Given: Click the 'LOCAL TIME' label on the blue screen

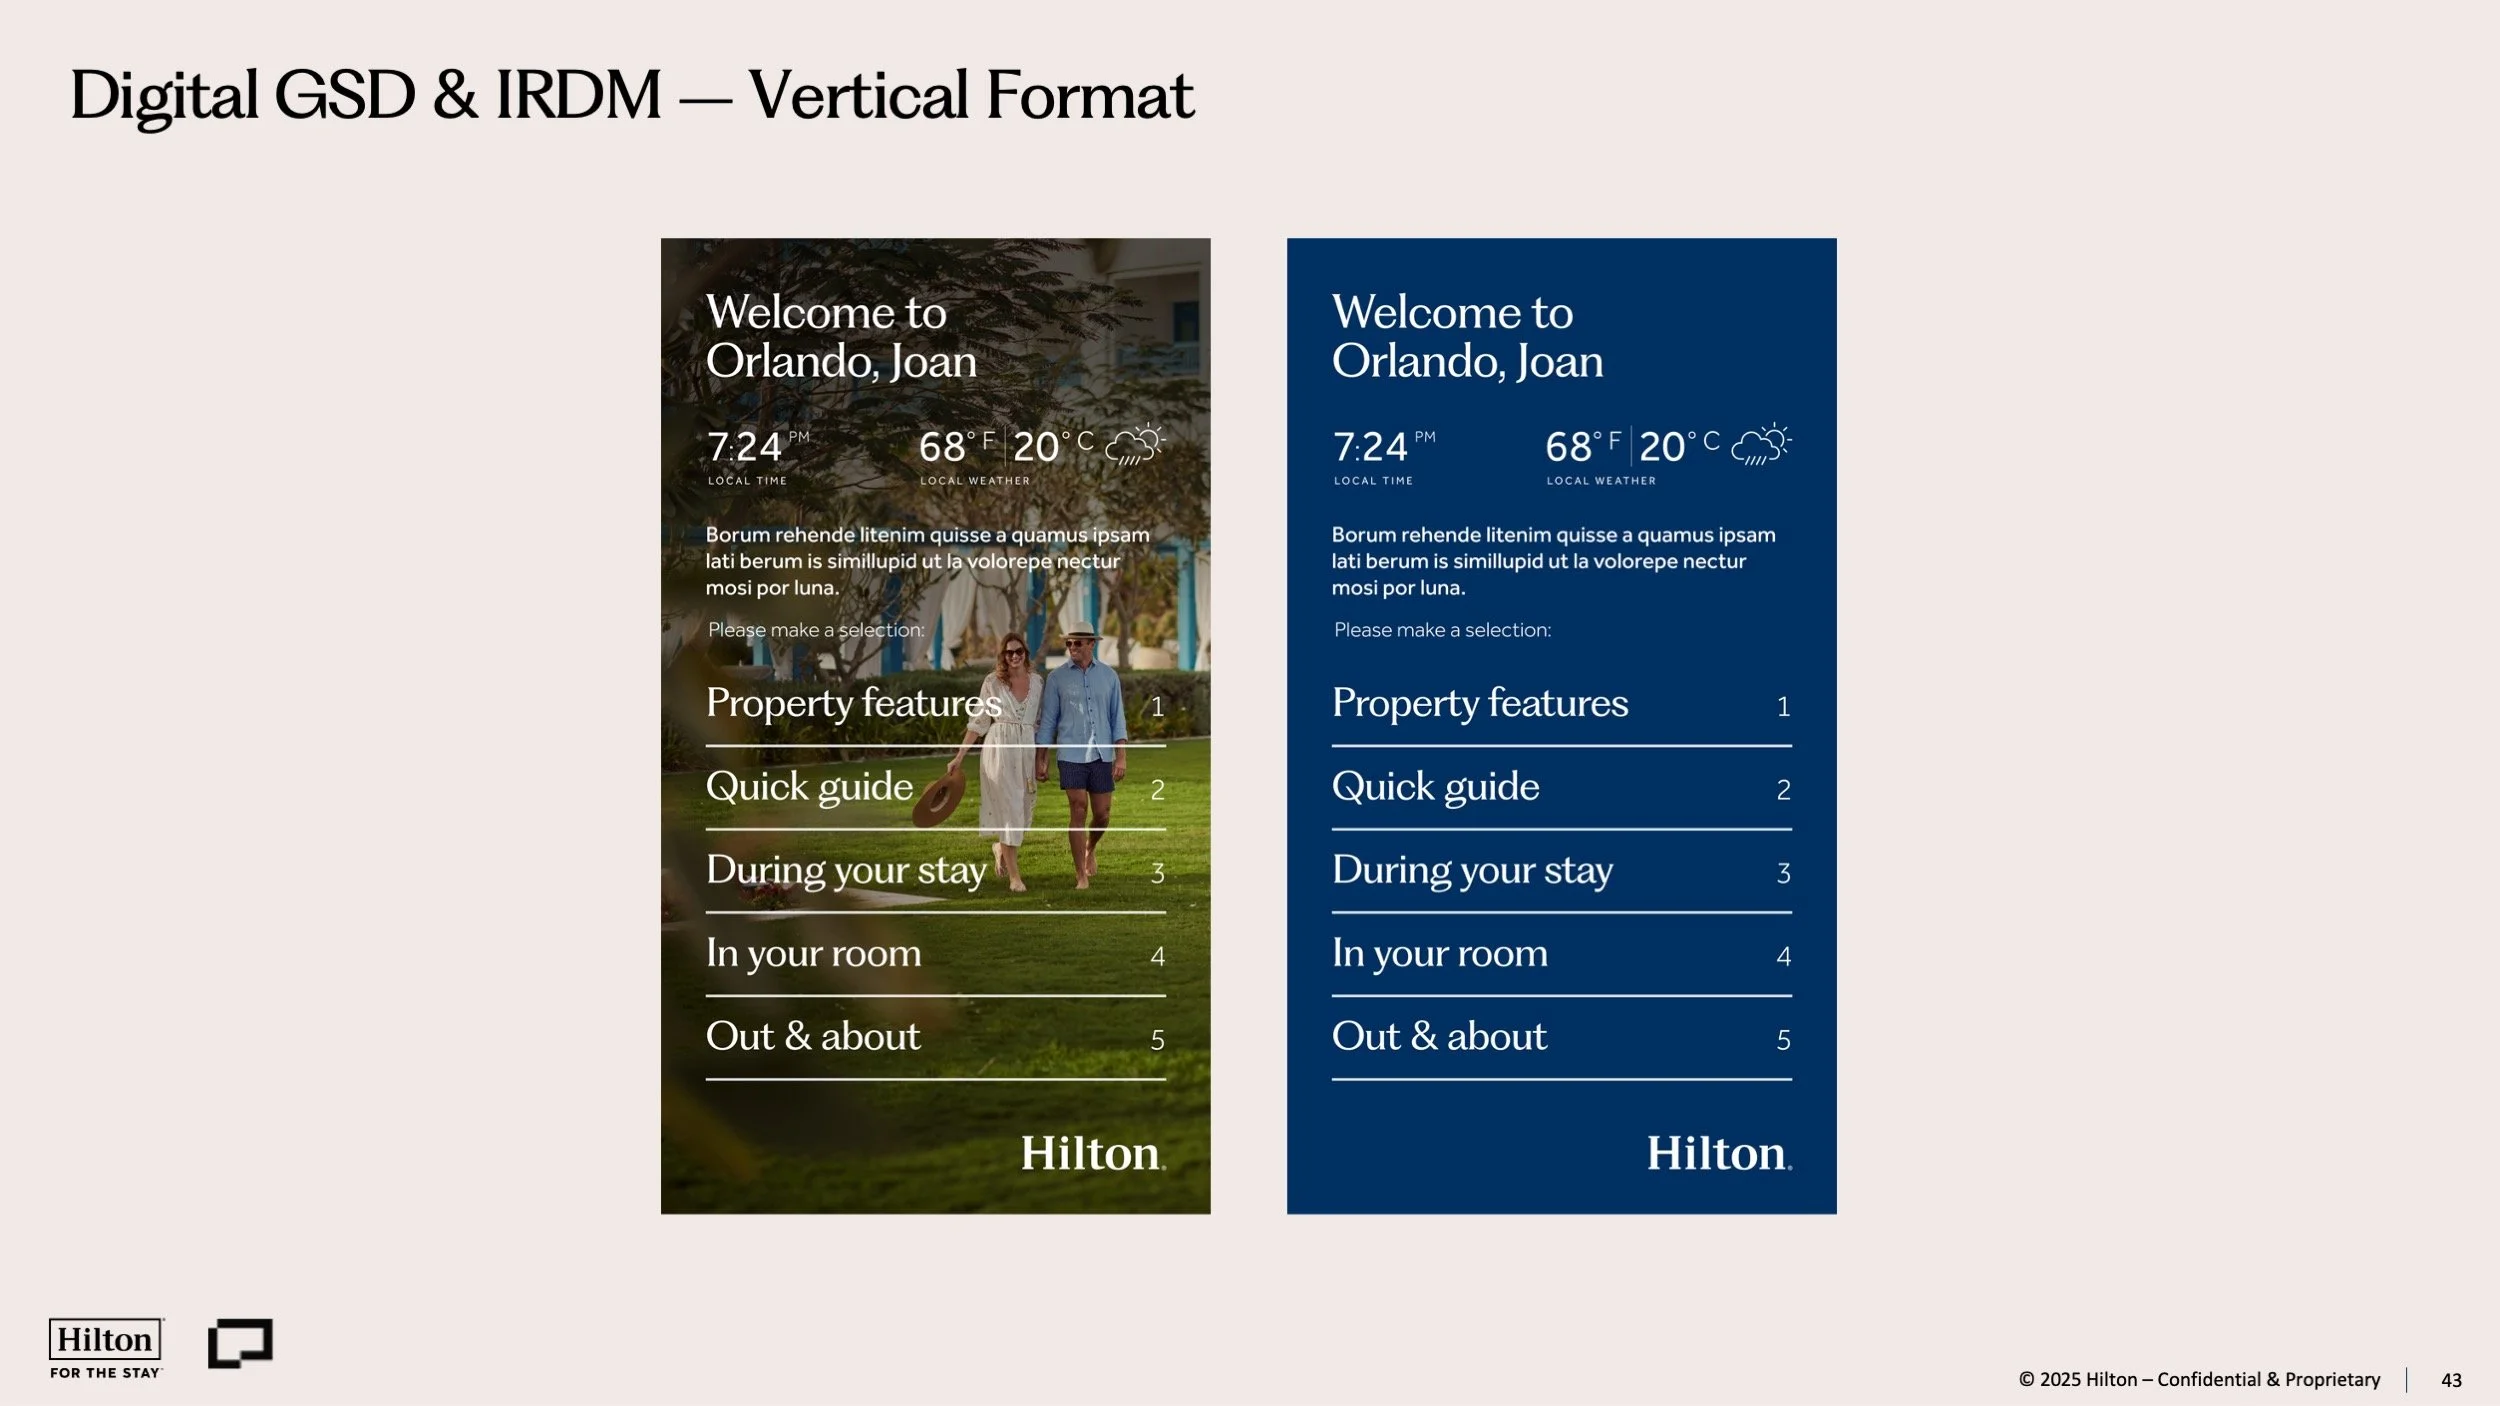Looking at the screenshot, I should [1373, 481].
